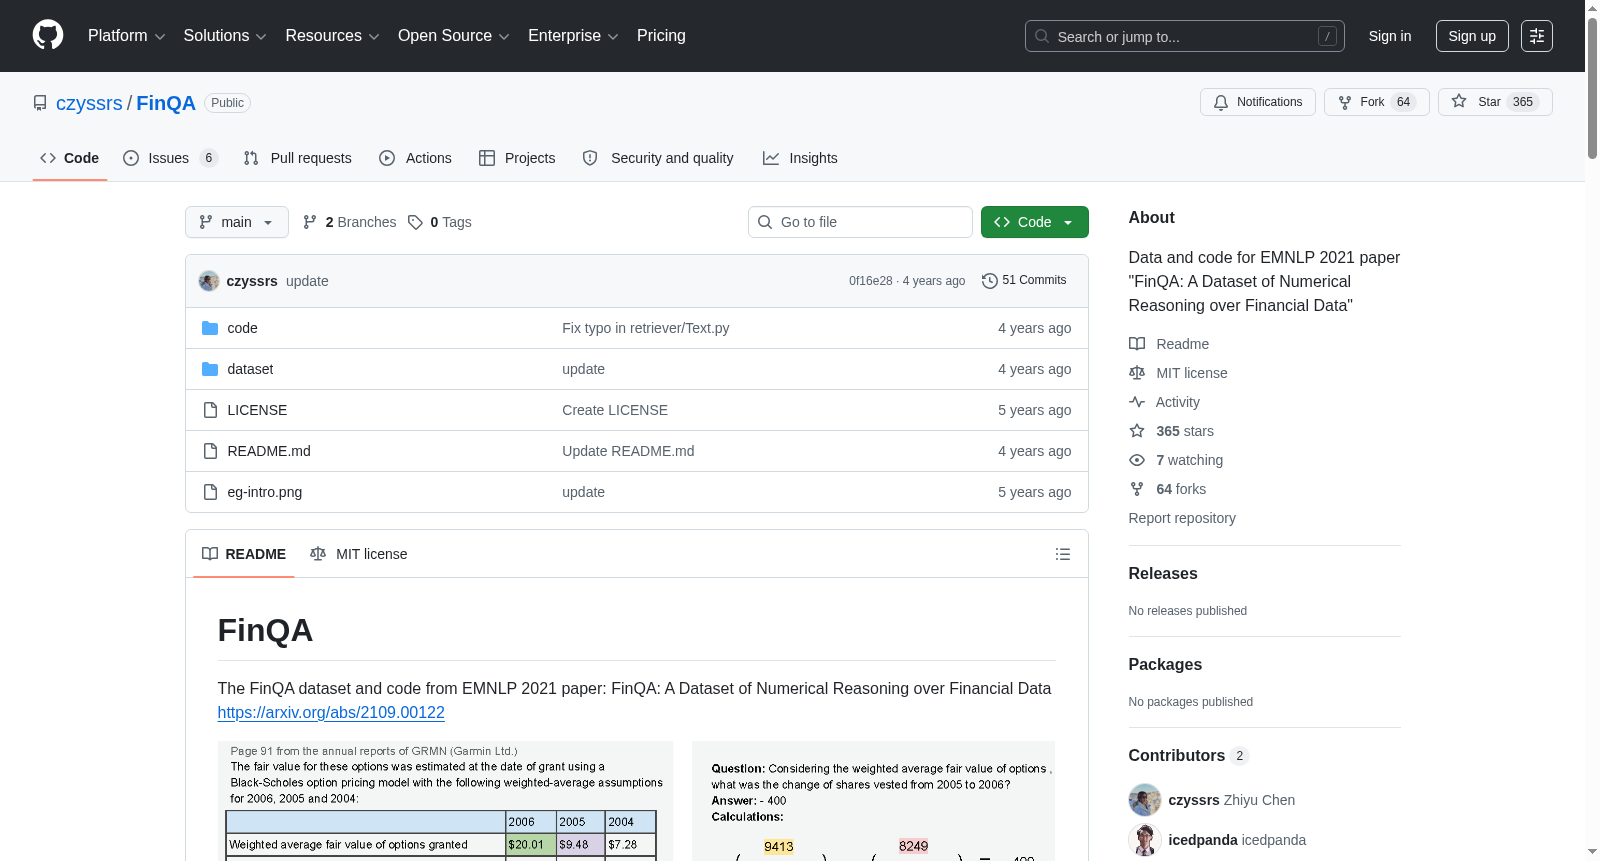This screenshot has height=861, width=1600.
Task: Open the latest commit message 'update'
Action: [307, 281]
